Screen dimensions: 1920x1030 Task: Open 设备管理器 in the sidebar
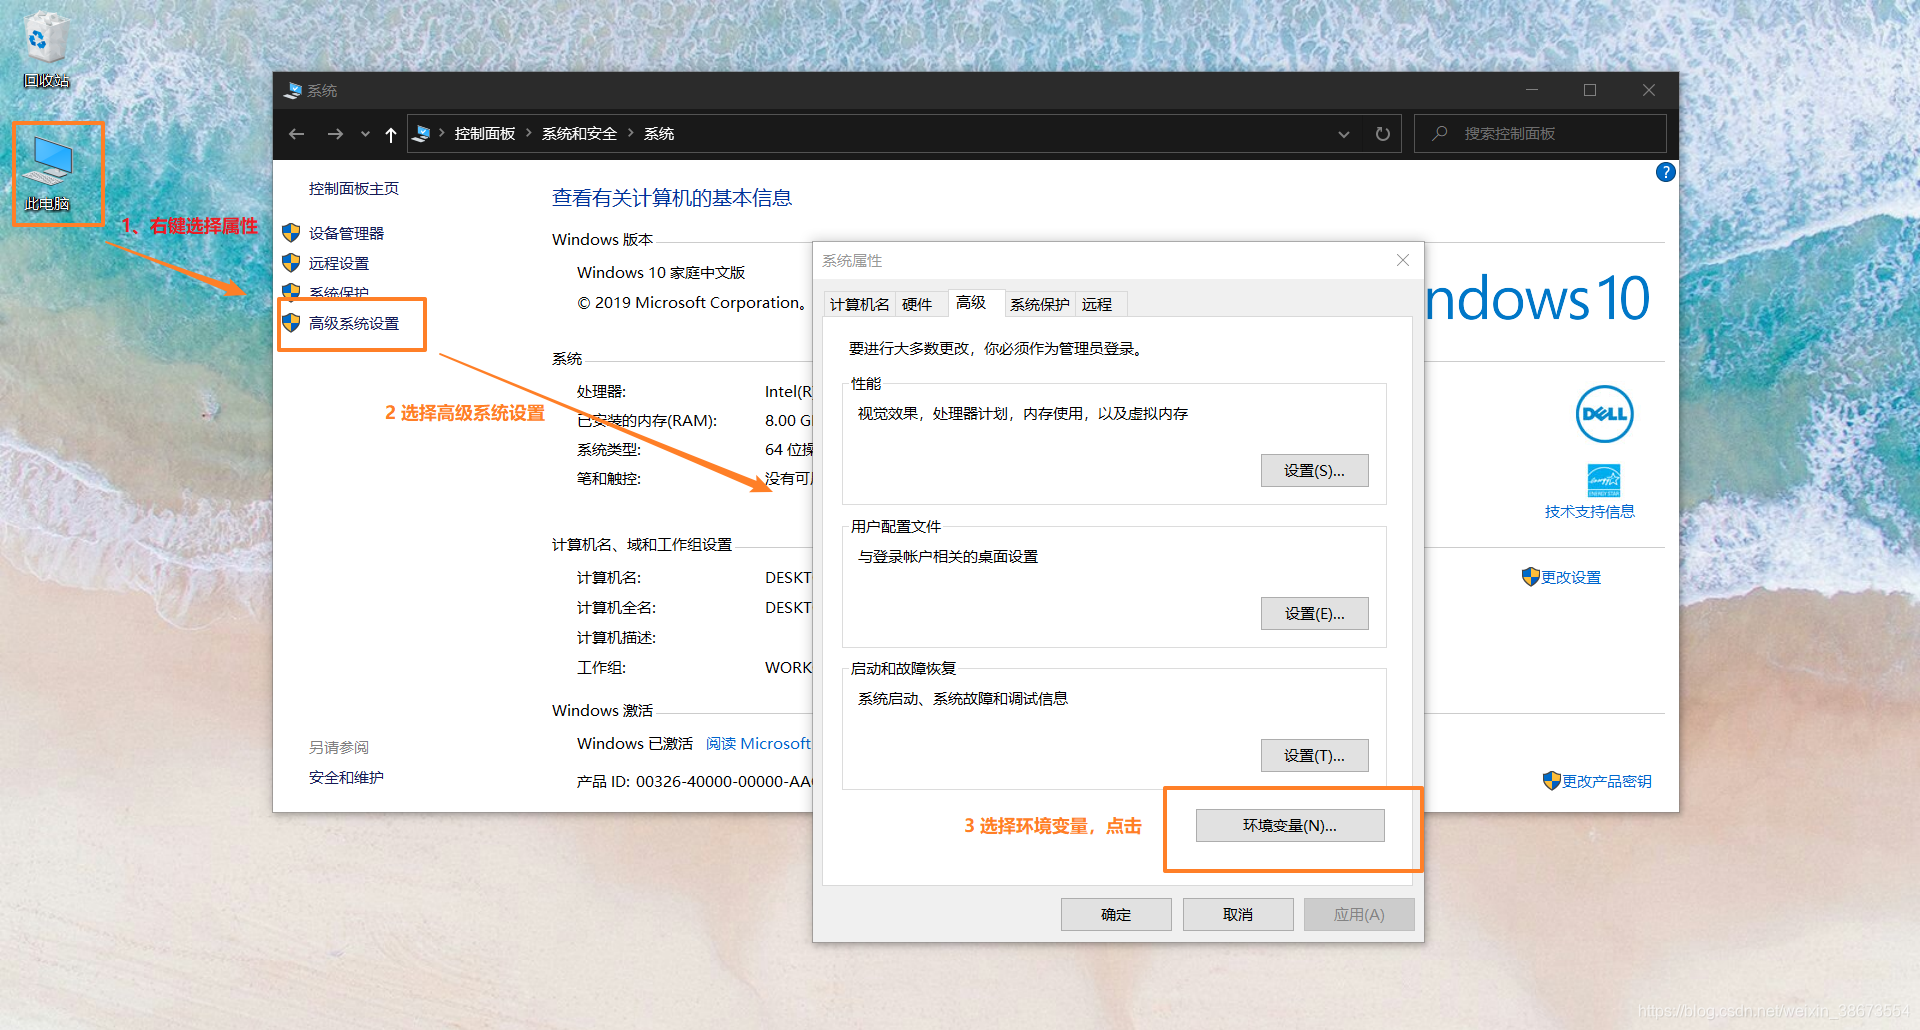pos(346,234)
